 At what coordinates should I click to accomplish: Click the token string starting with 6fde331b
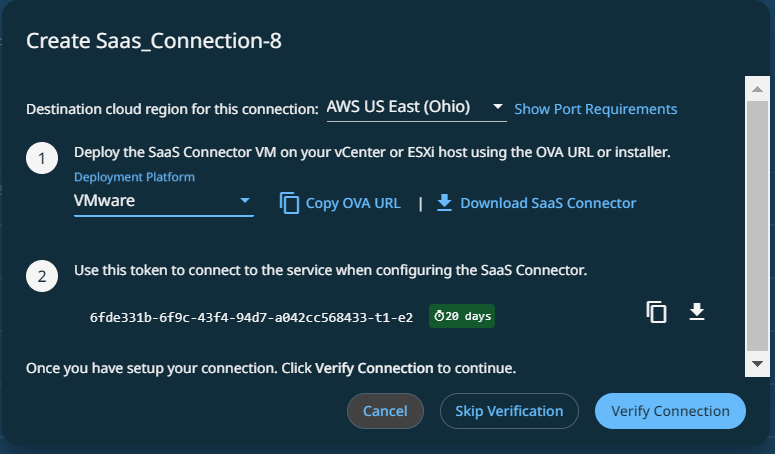[251, 317]
